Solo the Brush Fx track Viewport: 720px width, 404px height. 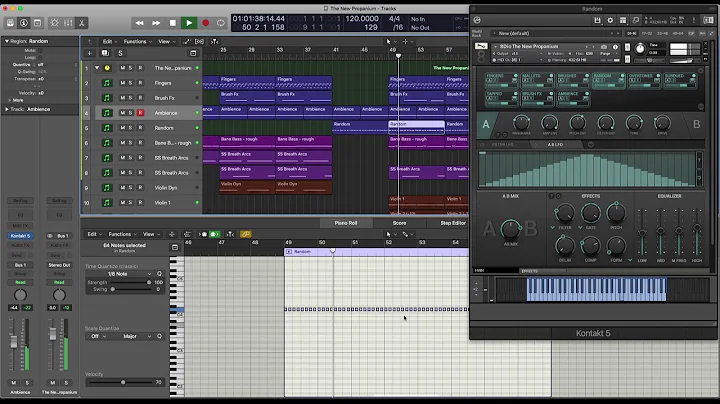coord(130,98)
